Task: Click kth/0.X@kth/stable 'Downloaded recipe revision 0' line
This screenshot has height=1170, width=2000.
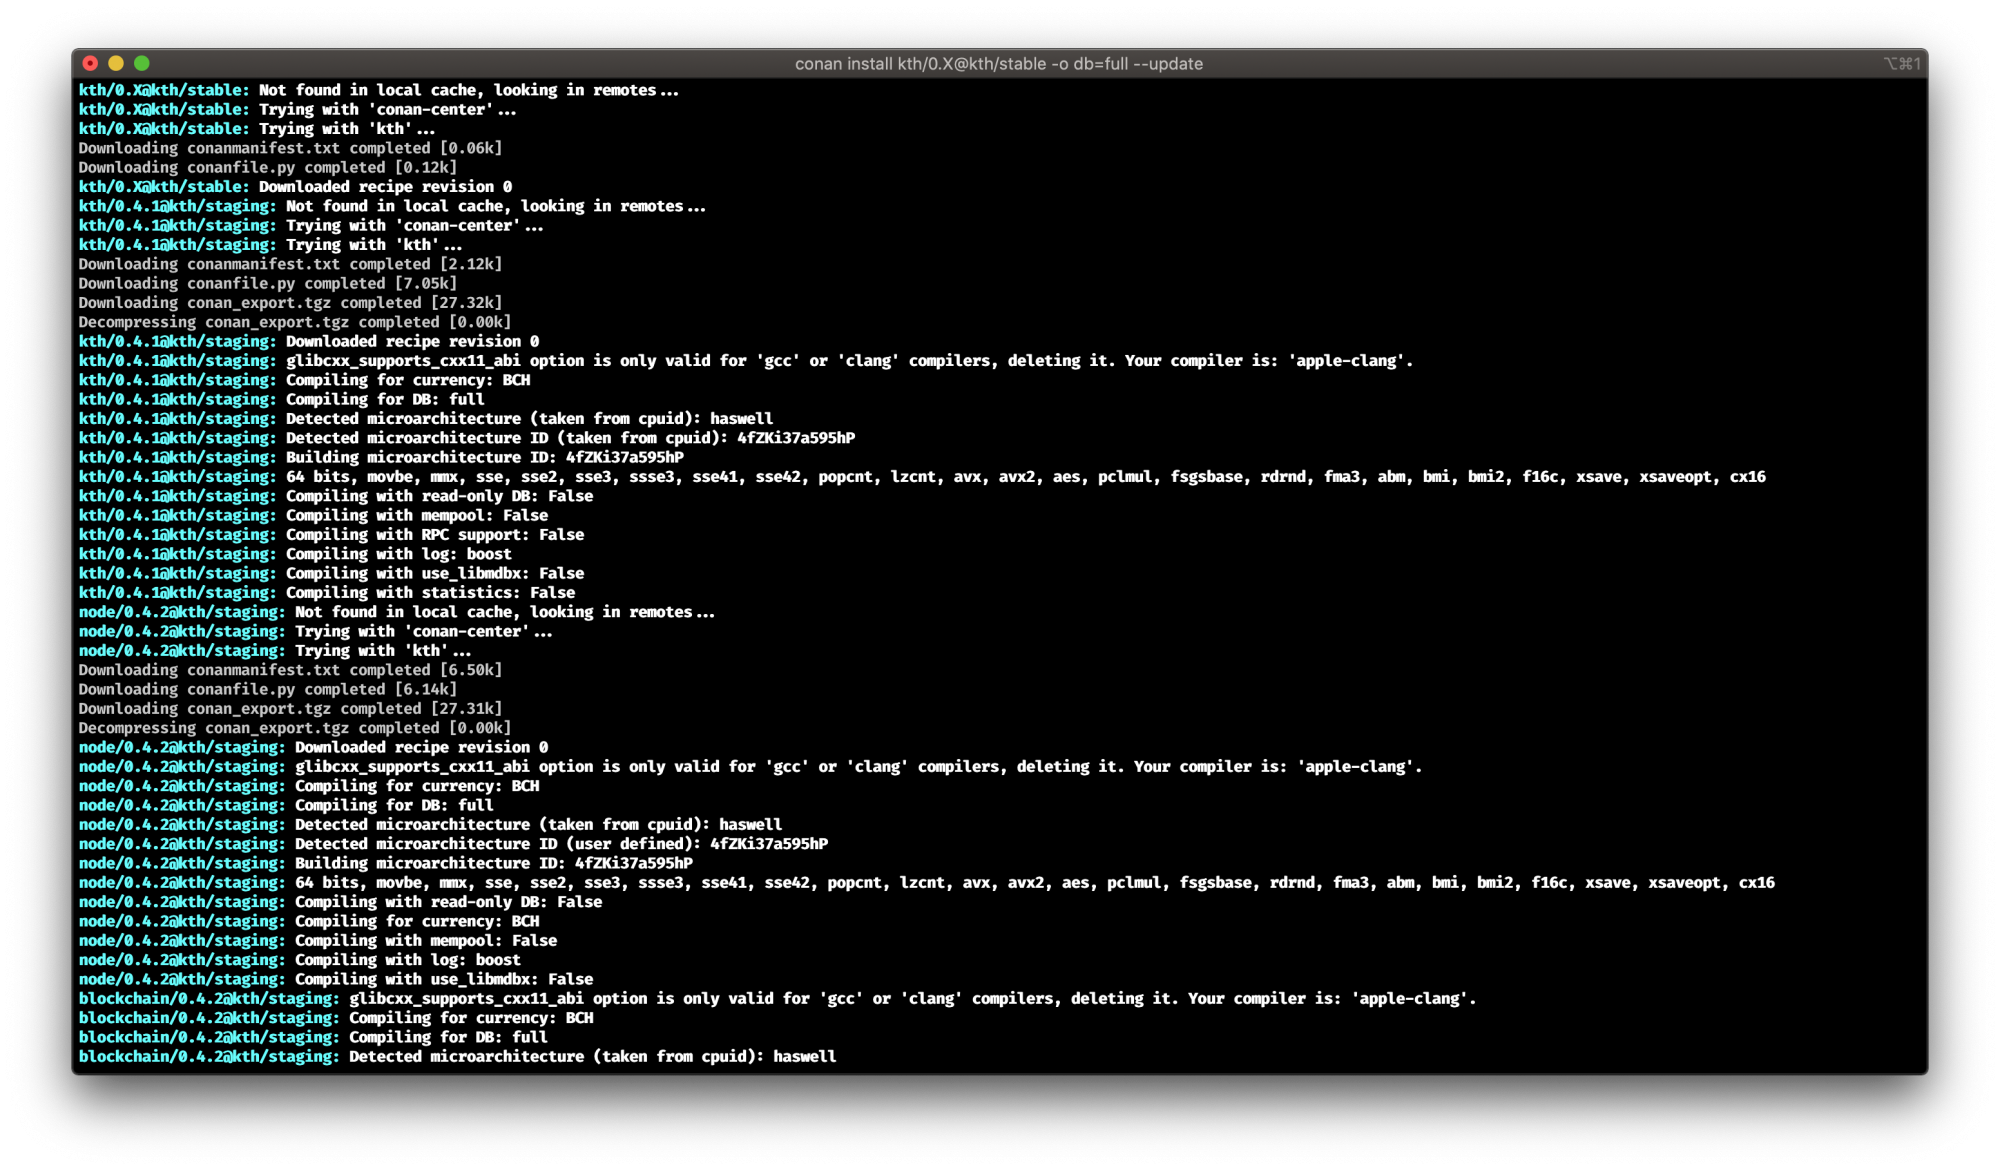Action: click(296, 187)
